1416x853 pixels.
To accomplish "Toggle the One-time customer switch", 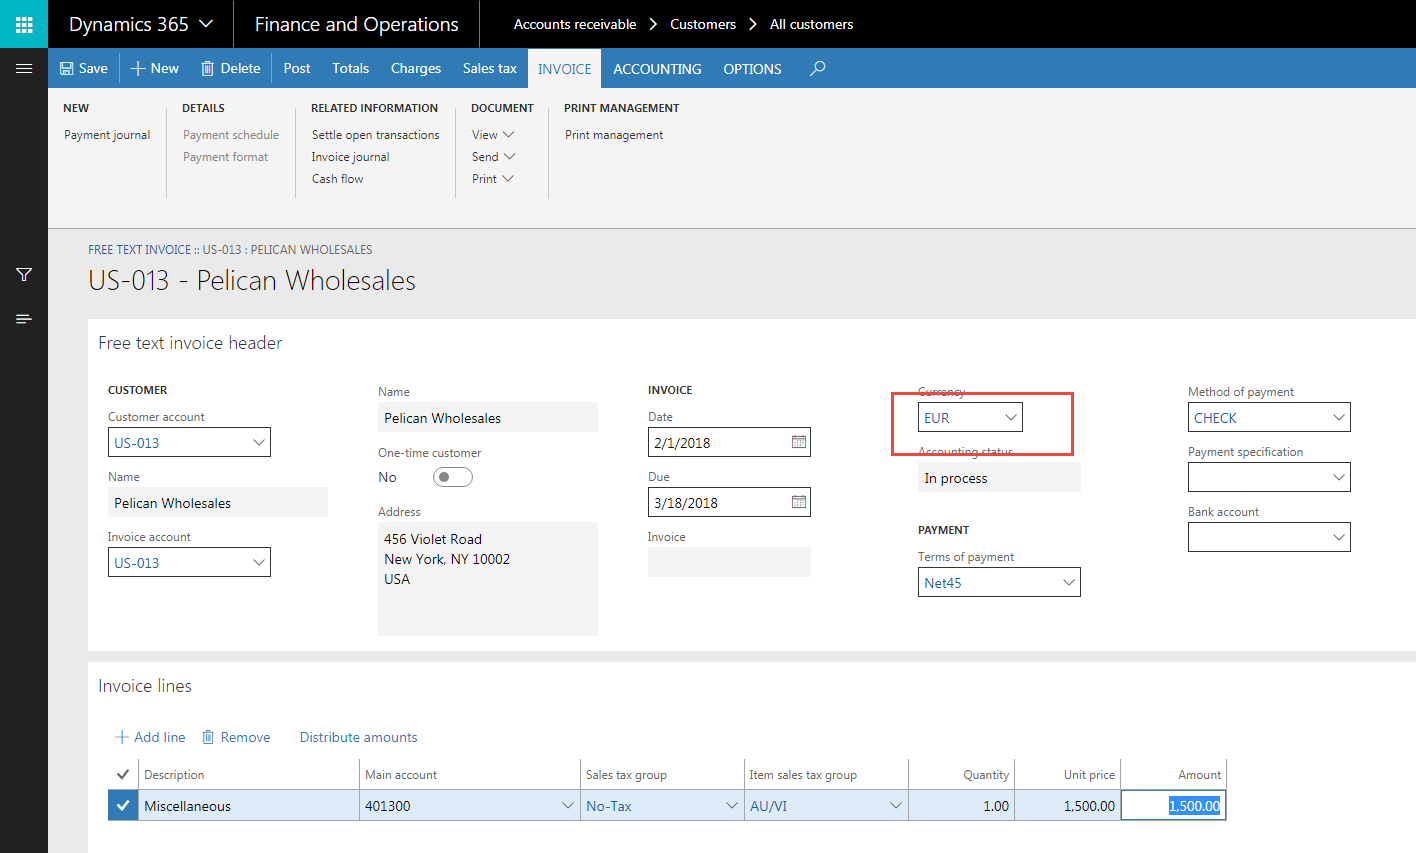I will pyautogui.click(x=452, y=477).
